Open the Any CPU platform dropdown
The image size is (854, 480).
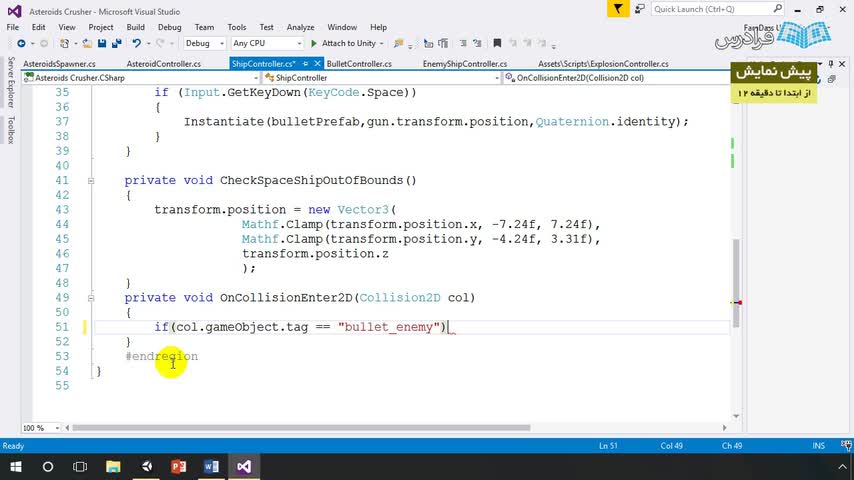click(x=267, y=43)
